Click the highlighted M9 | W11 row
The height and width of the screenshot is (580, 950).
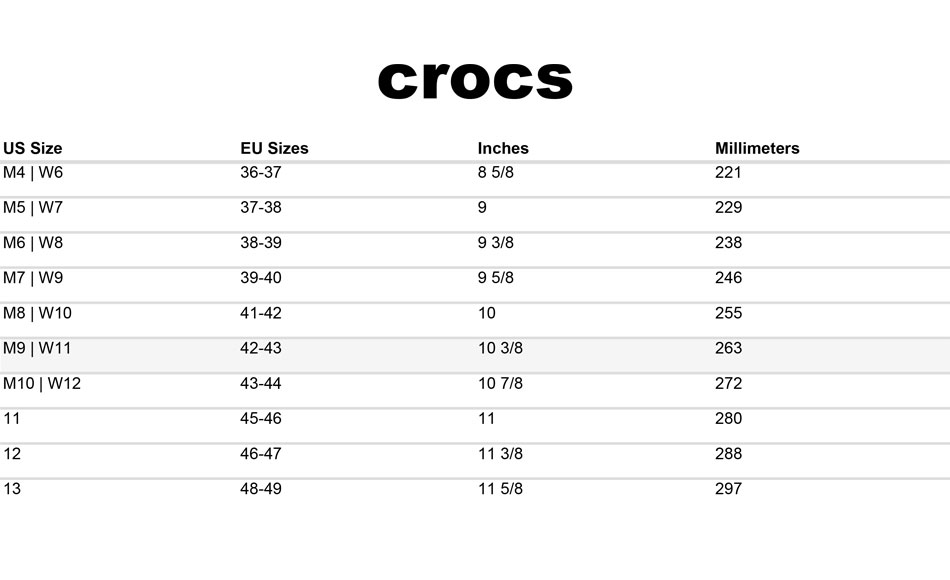475,355
